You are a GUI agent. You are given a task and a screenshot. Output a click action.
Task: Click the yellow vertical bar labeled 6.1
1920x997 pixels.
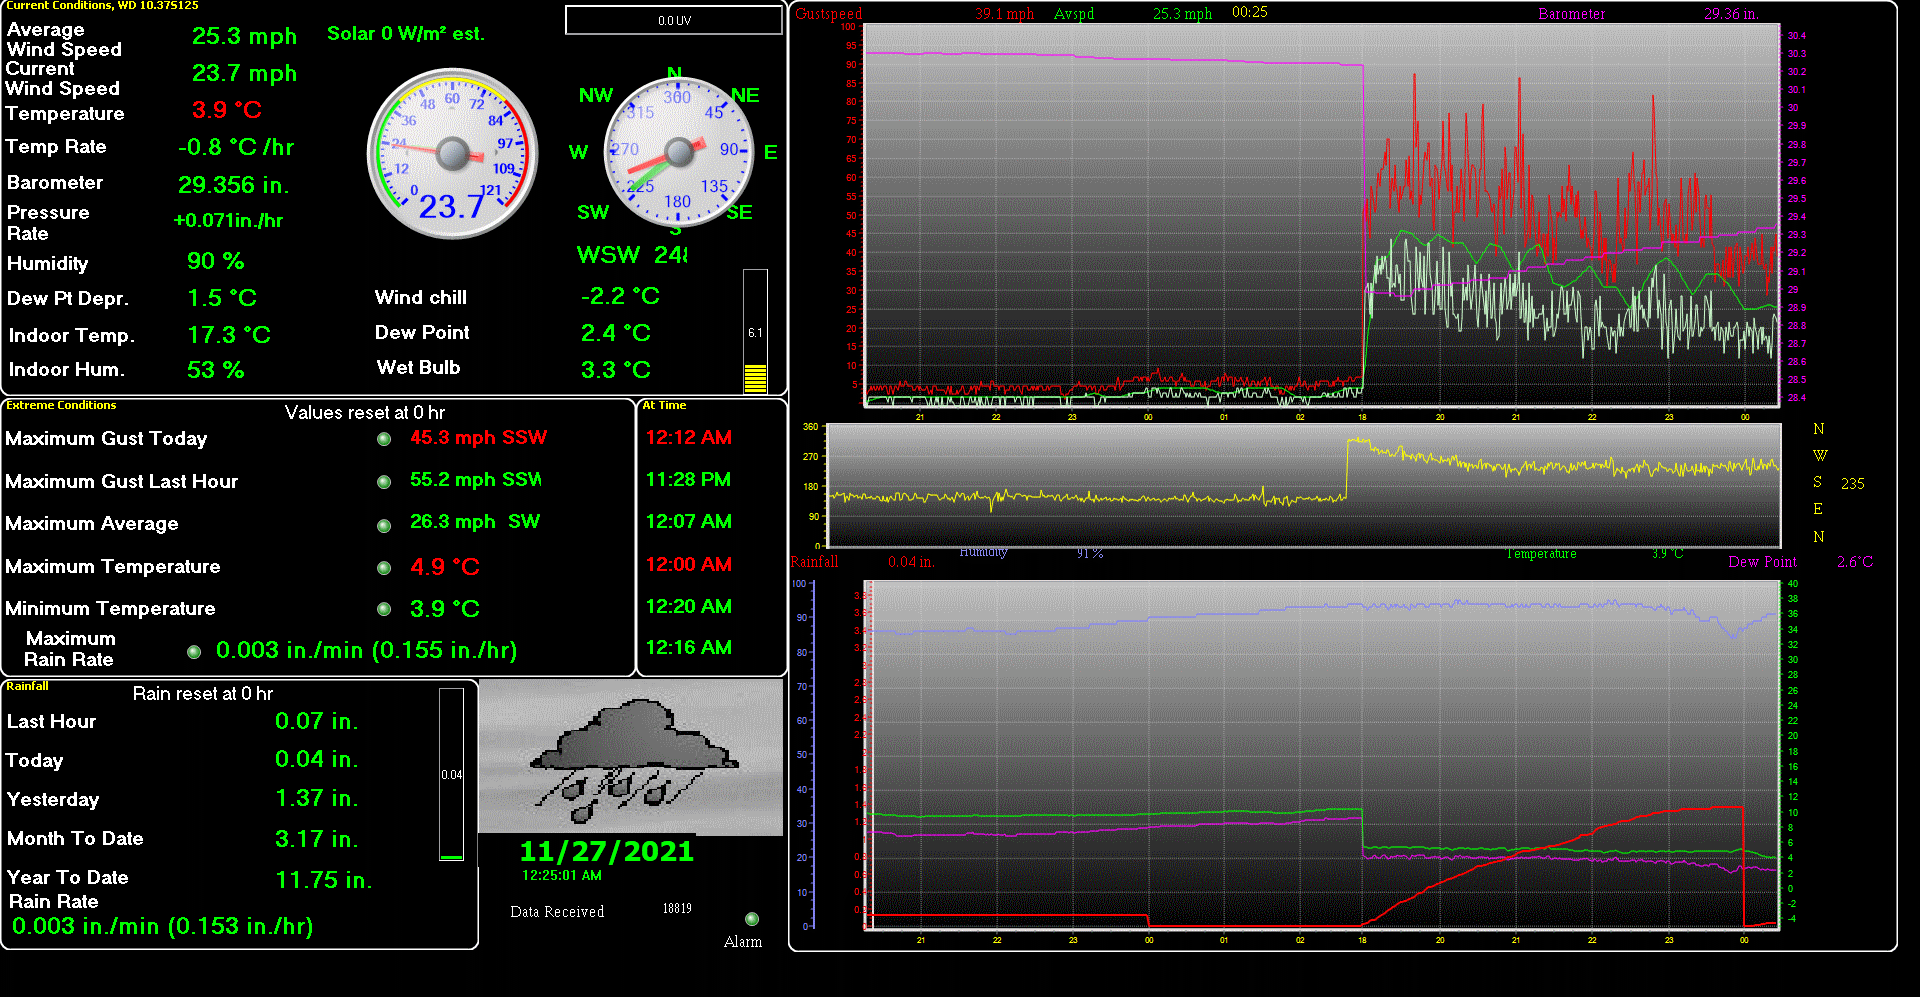(x=755, y=331)
